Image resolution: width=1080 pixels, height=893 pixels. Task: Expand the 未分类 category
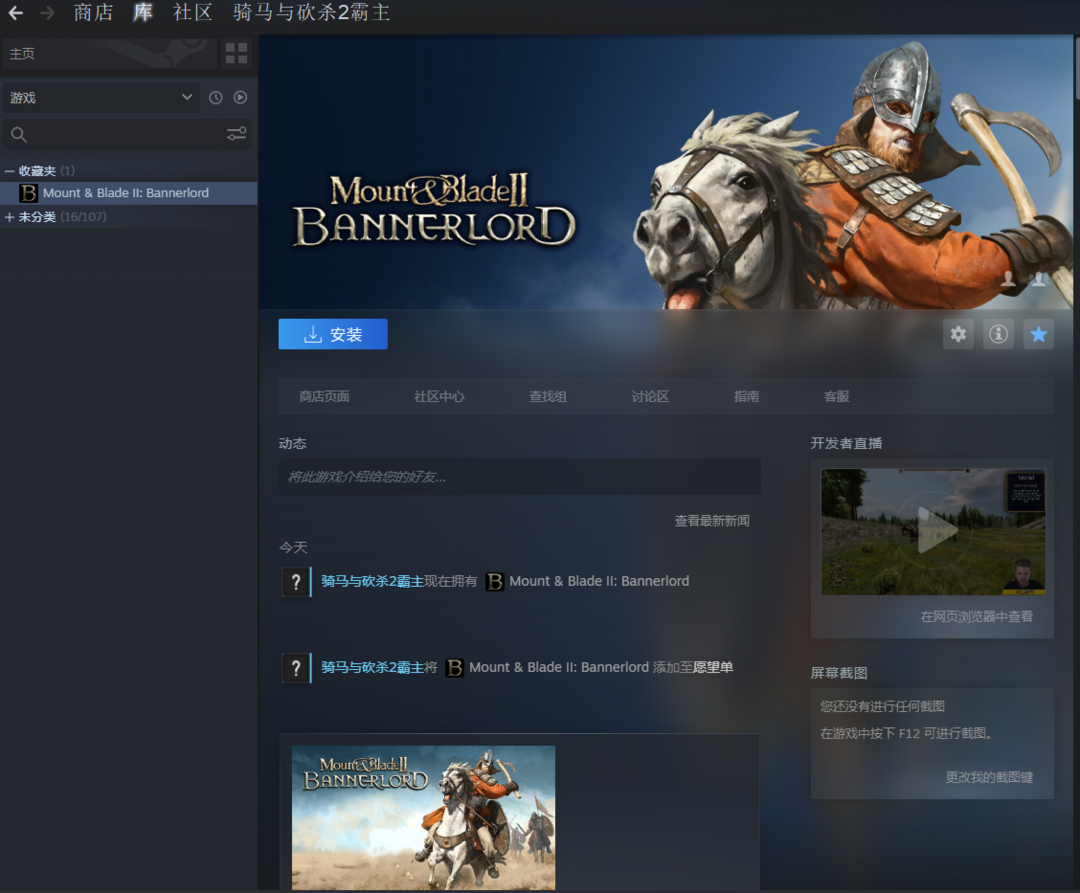10,217
